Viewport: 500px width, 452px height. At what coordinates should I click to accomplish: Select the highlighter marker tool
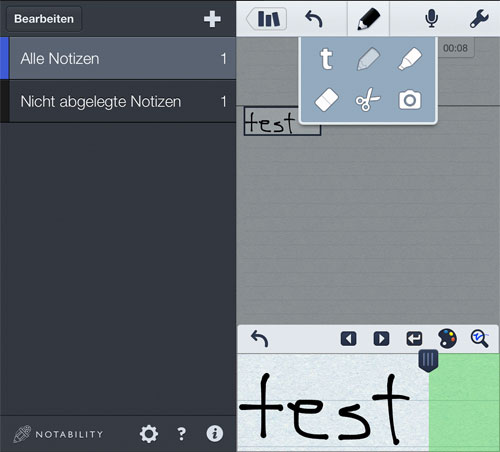click(x=410, y=59)
